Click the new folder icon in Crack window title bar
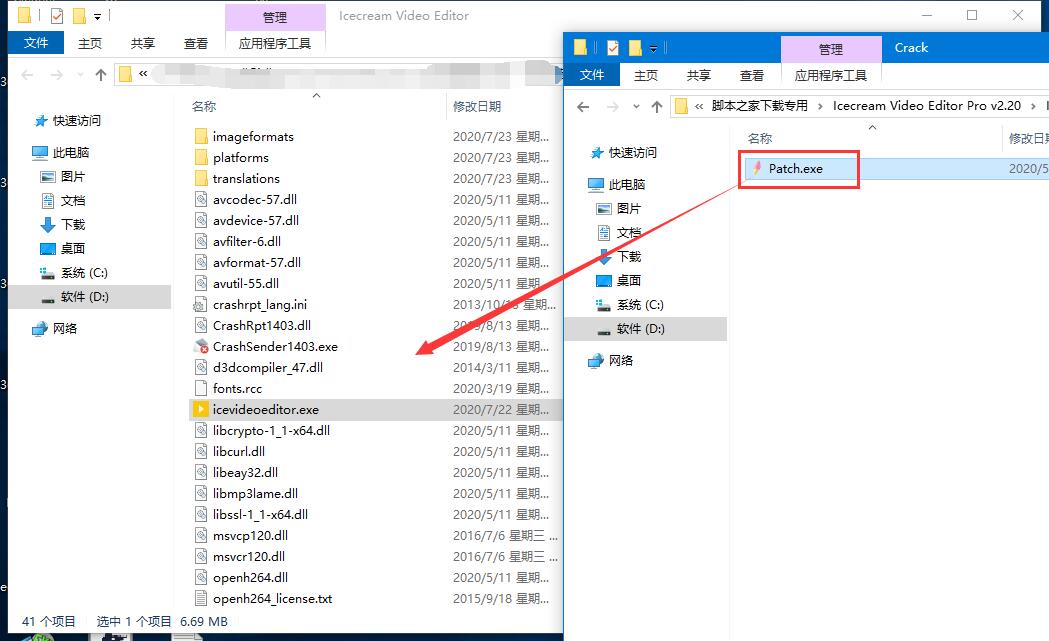This screenshot has height=641, width=1049. [635, 48]
